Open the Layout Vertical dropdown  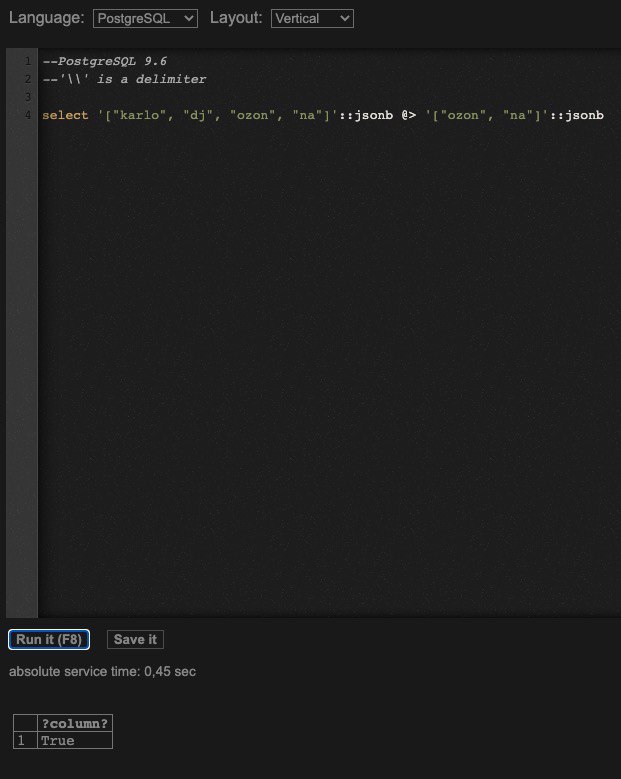coord(312,18)
